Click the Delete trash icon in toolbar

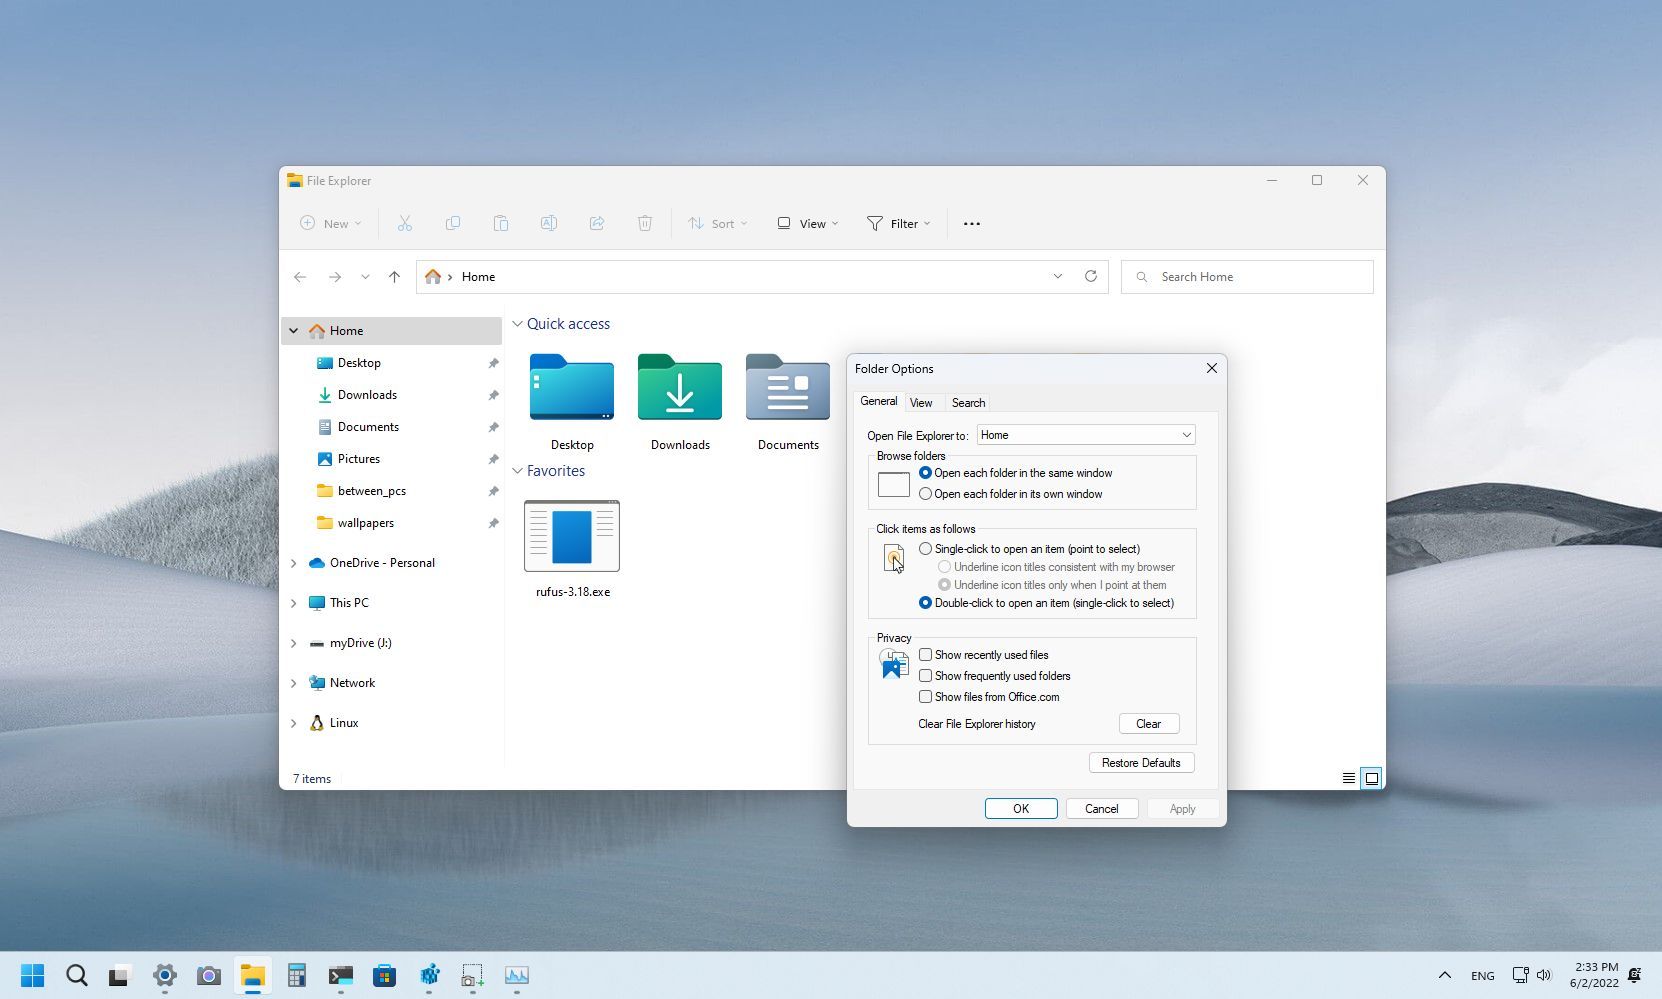645,224
